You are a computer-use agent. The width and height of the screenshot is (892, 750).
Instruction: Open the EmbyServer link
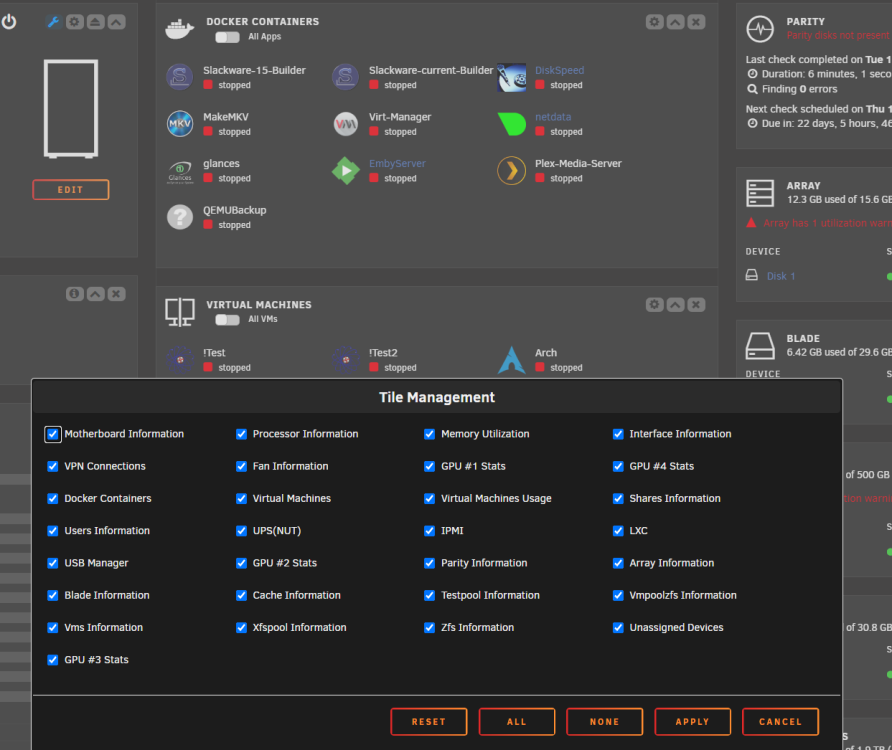(397, 163)
